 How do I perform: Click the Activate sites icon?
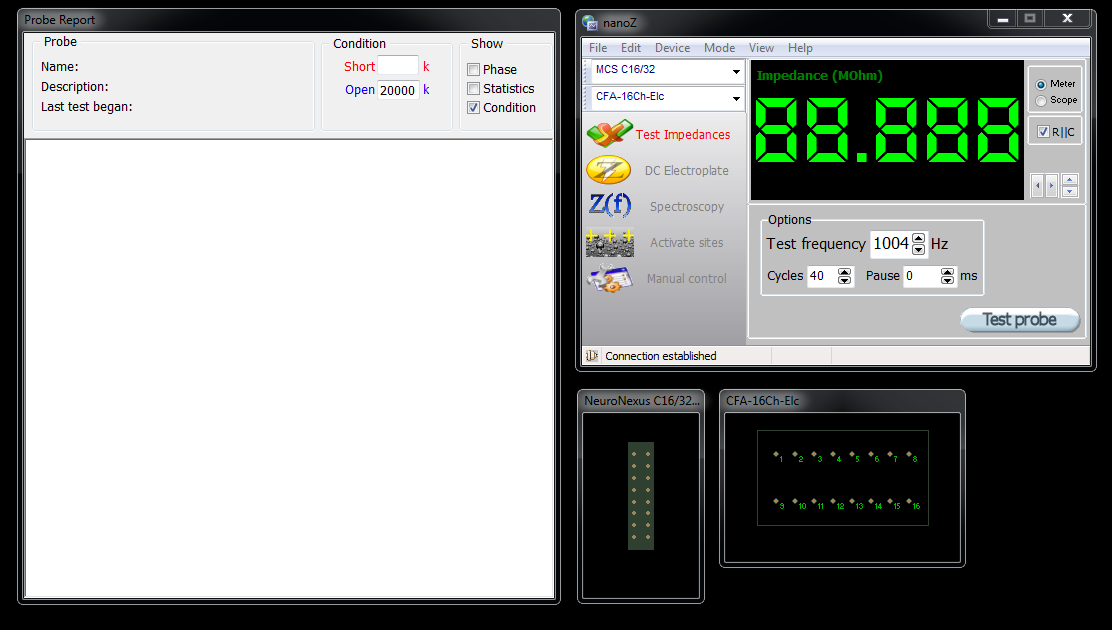click(609, 243)
